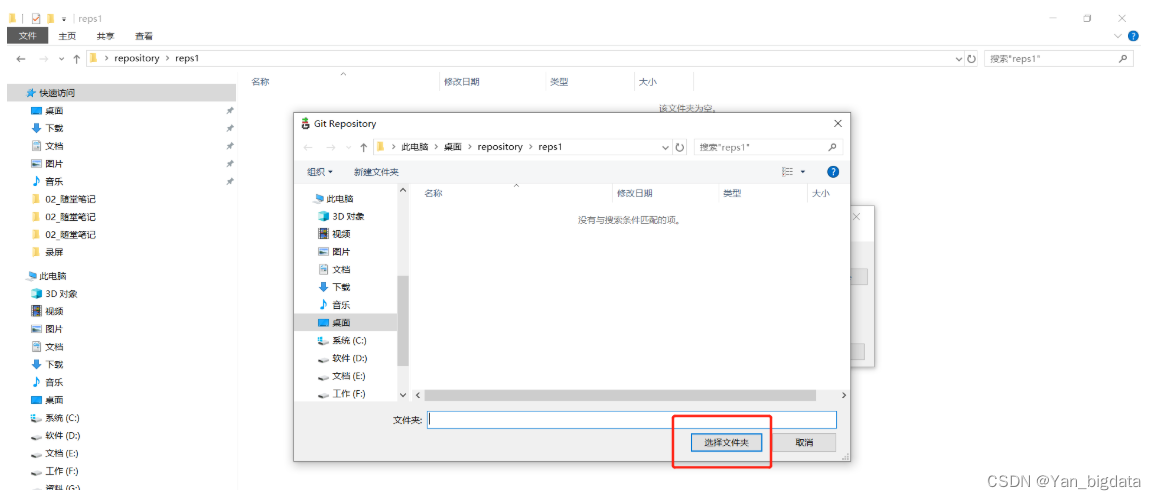Click dialog's help question-mark icon
Viewport: 1156px width, 500px height.
point(833,172)
